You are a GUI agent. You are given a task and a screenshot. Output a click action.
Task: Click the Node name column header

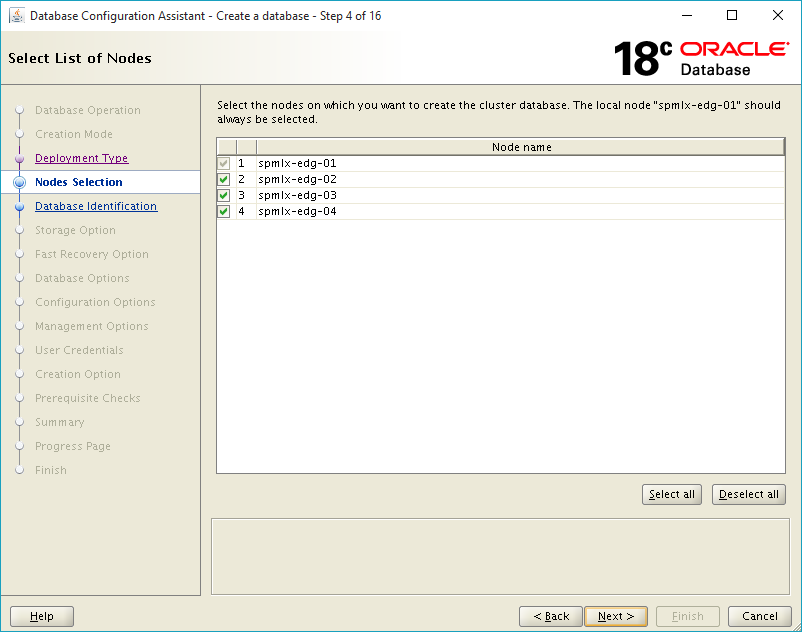(521, 147)
